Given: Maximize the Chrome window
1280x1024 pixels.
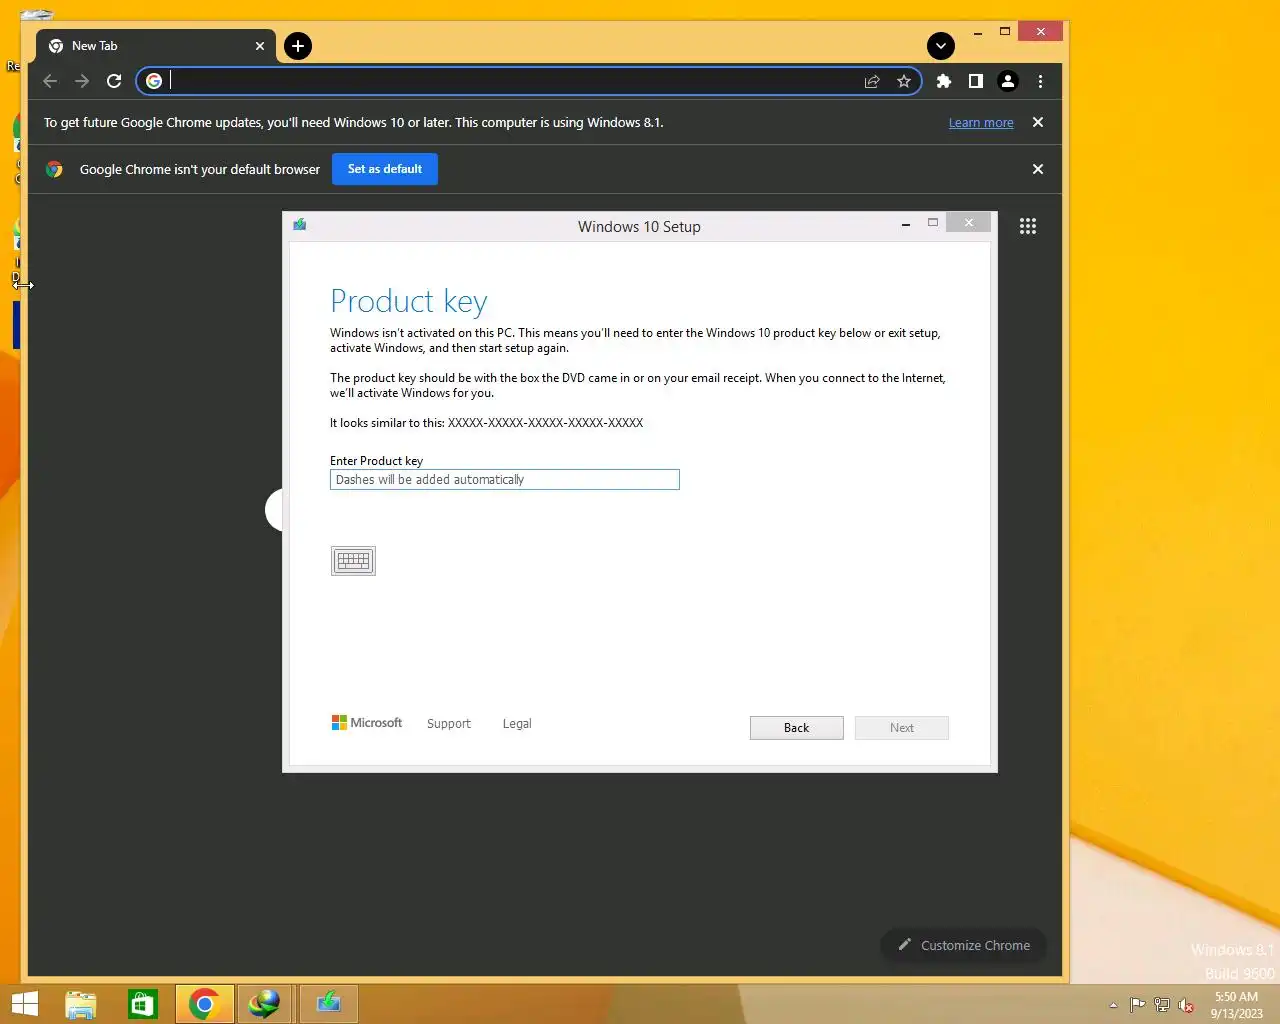Looking at the screenshot, I should [1005, 32].
